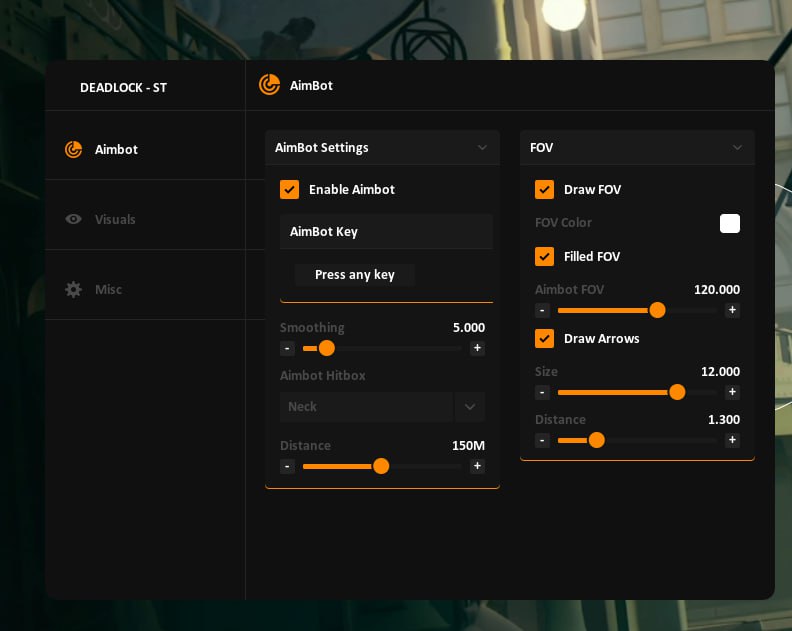This screenshot has height=631, width=792.
Task: Open the white FOV Color swatch
Action: pyautogui.click(x=730, y=223)
